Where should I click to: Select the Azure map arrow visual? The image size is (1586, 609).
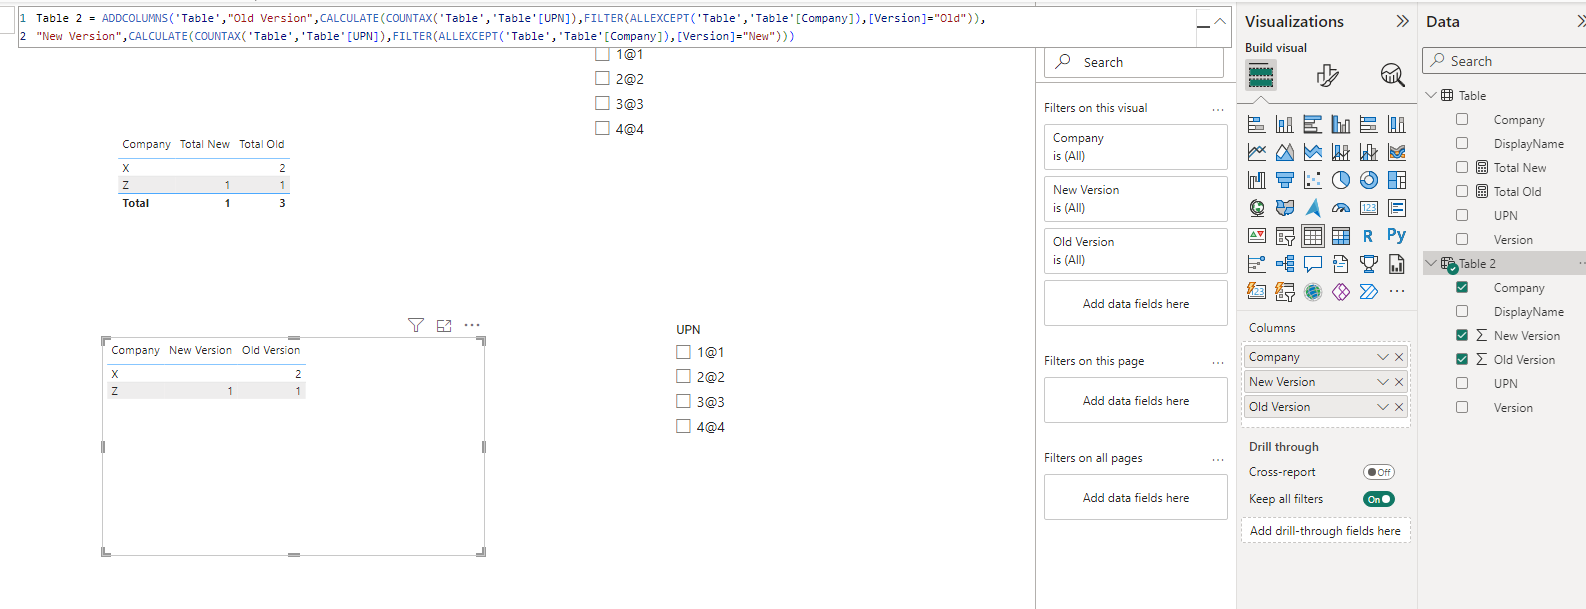(x=1313, y=208)
